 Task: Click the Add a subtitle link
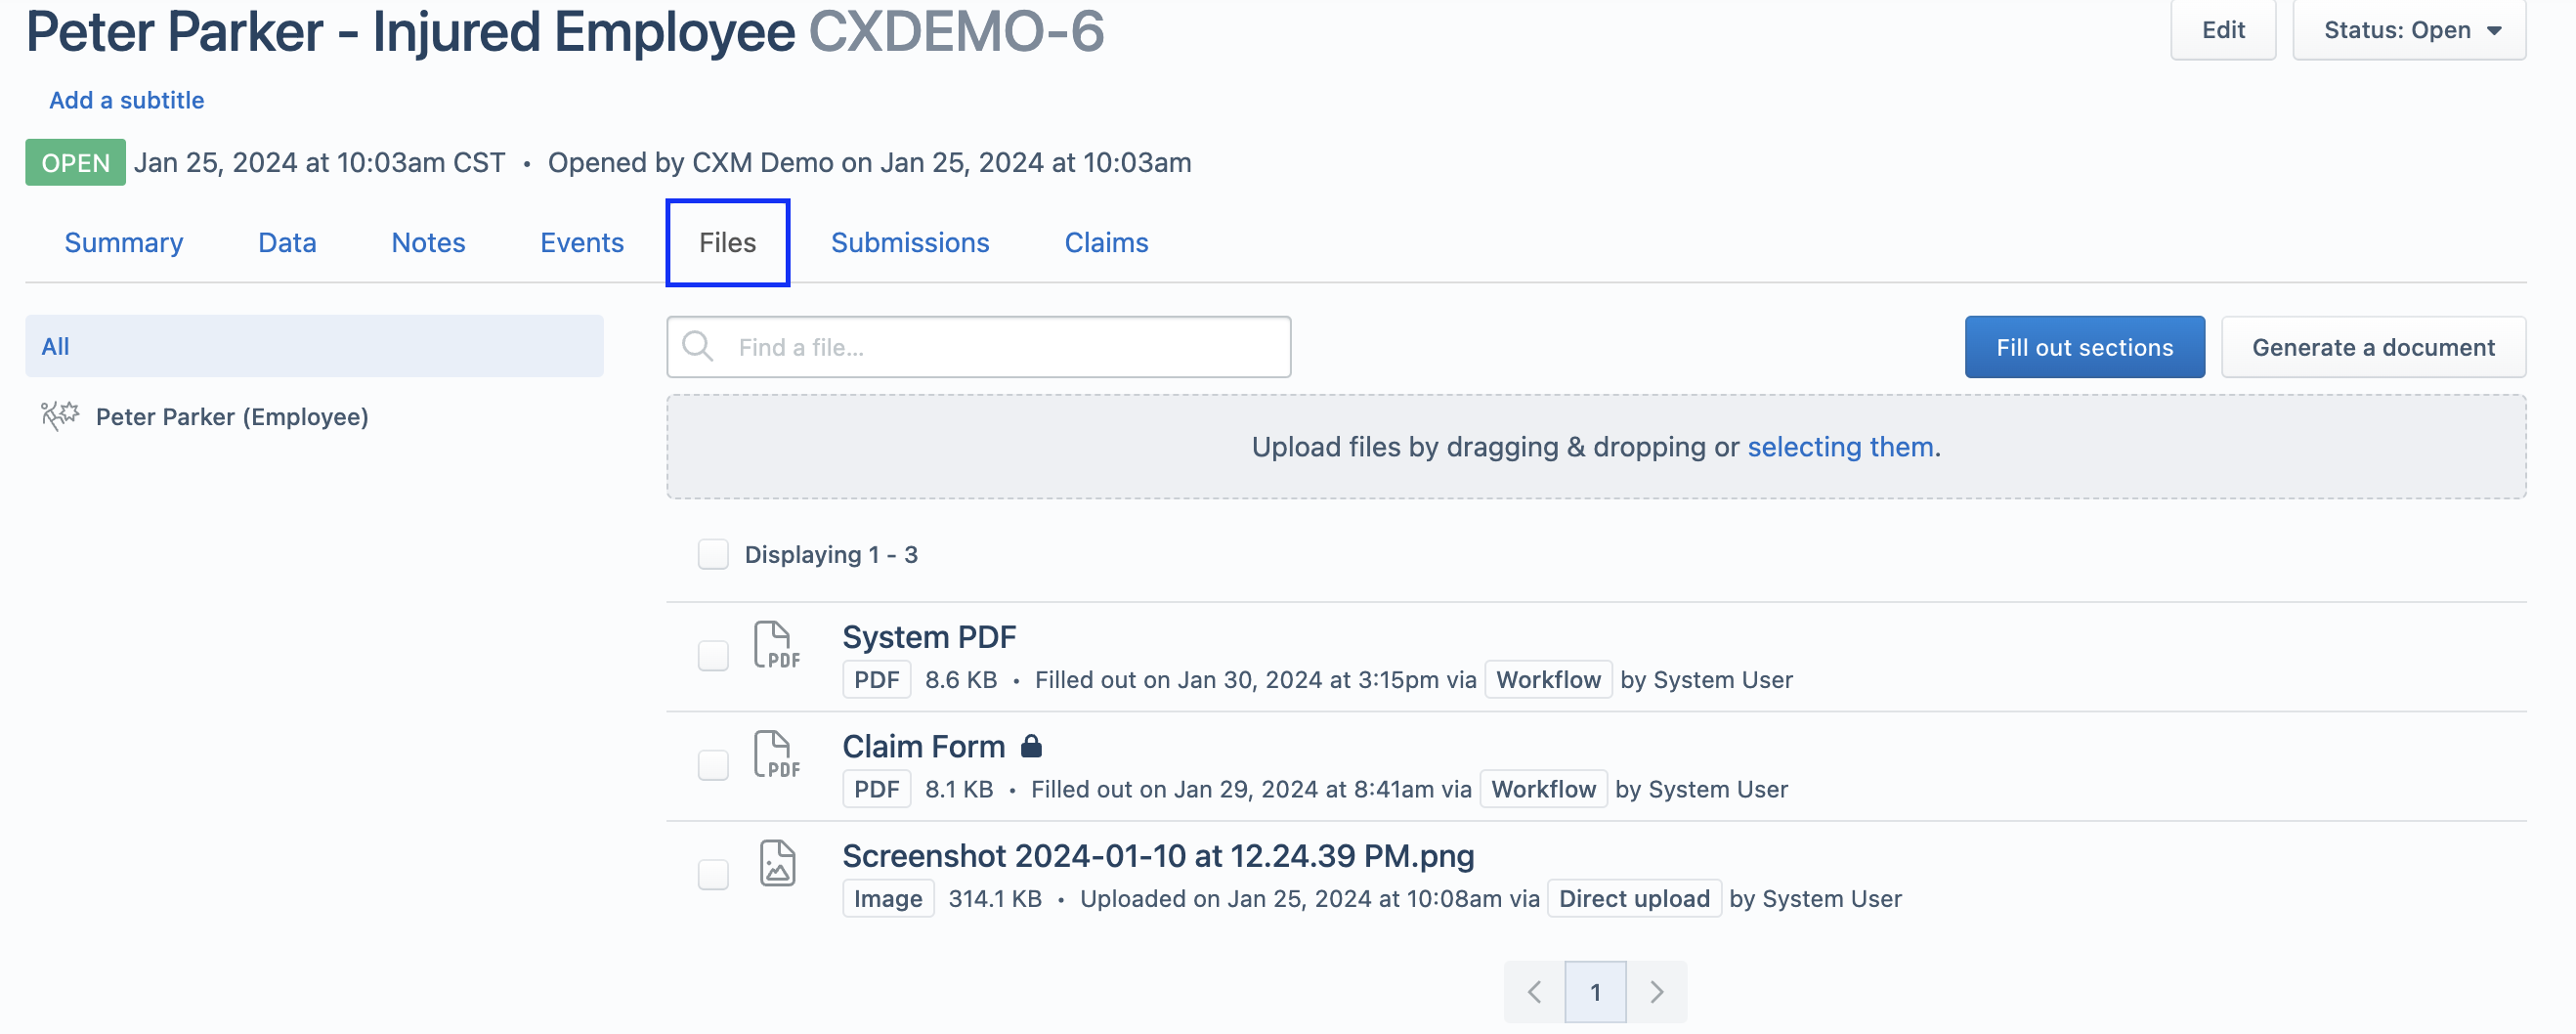pos(127,100)
